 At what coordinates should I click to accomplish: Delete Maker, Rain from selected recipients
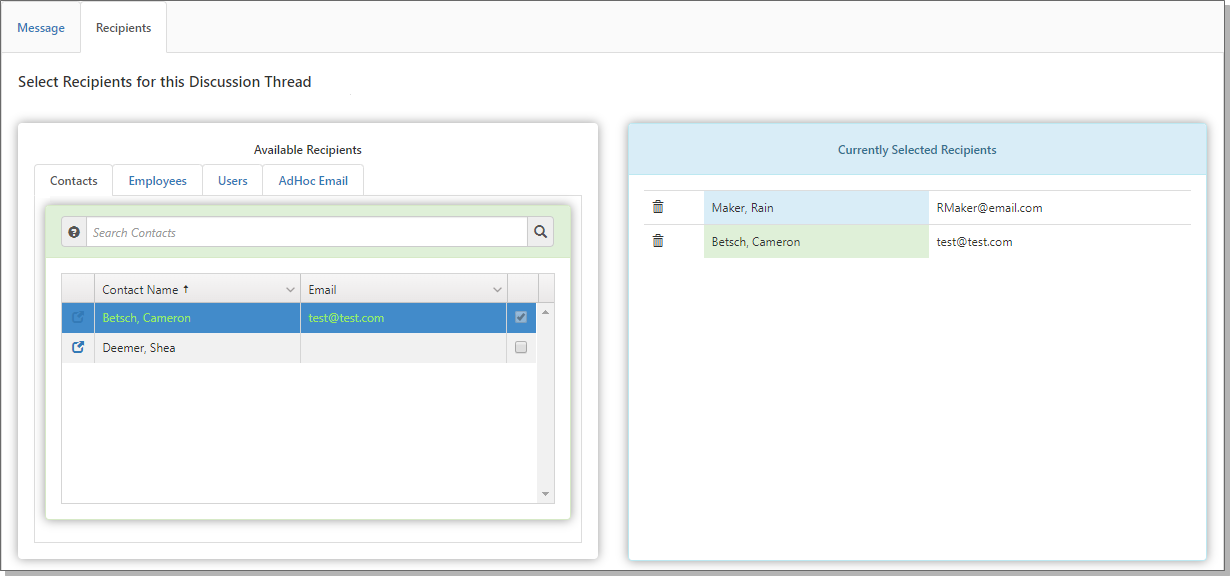pos(658,207)
